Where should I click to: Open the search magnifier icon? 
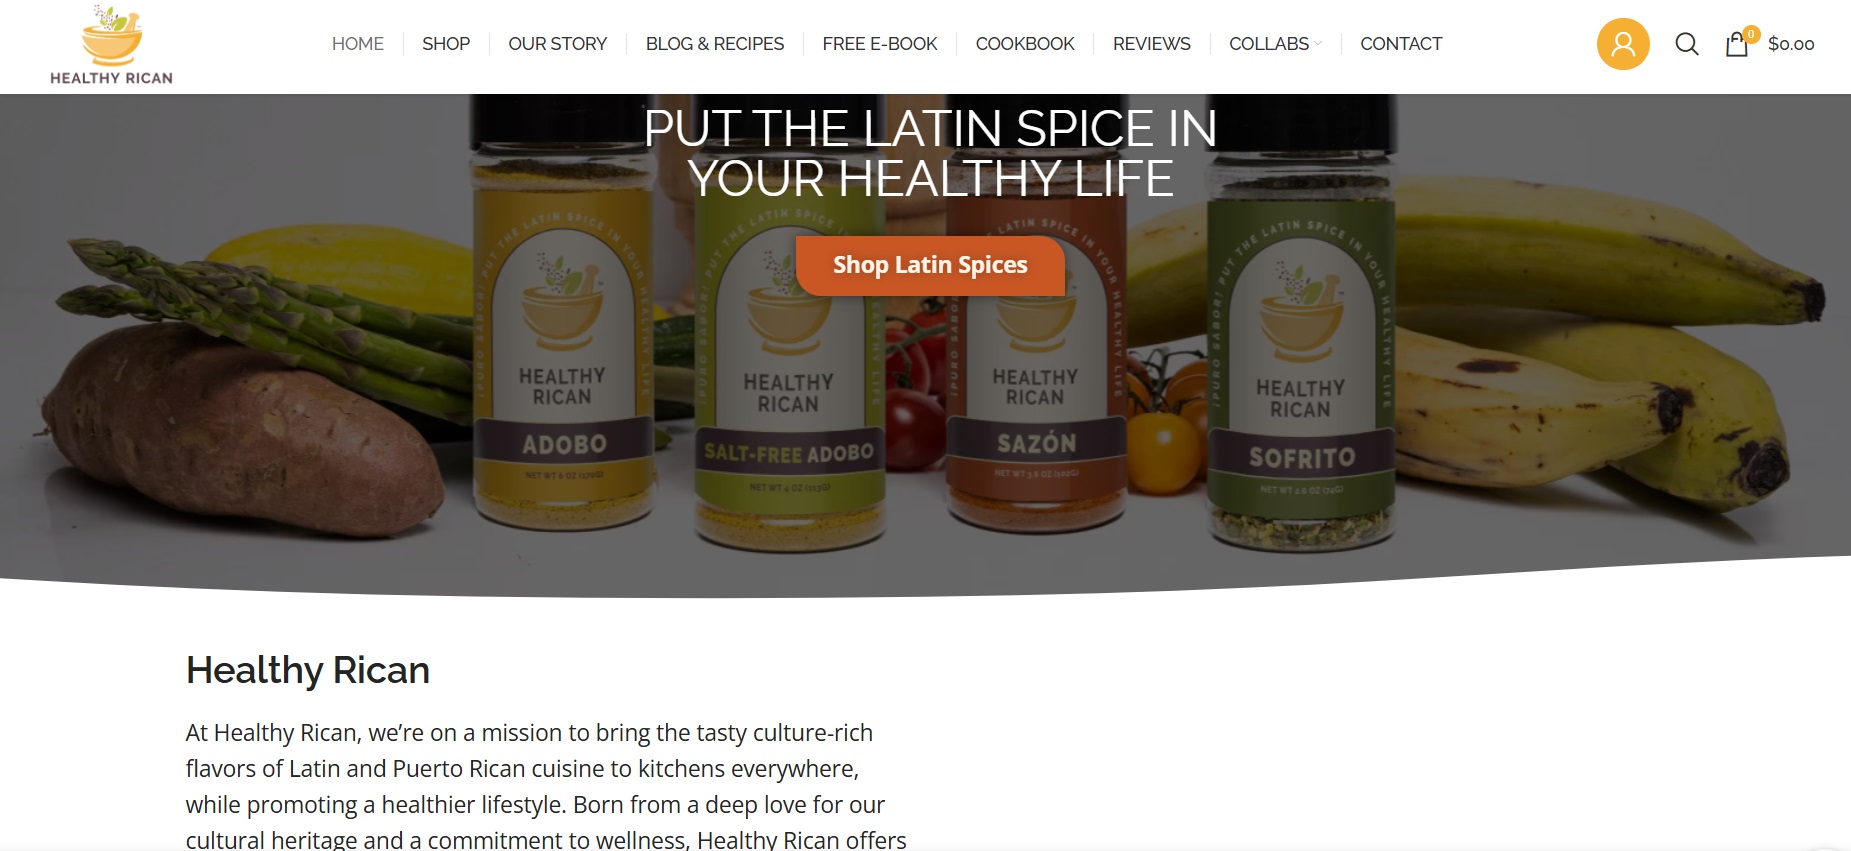(1686, 44)
